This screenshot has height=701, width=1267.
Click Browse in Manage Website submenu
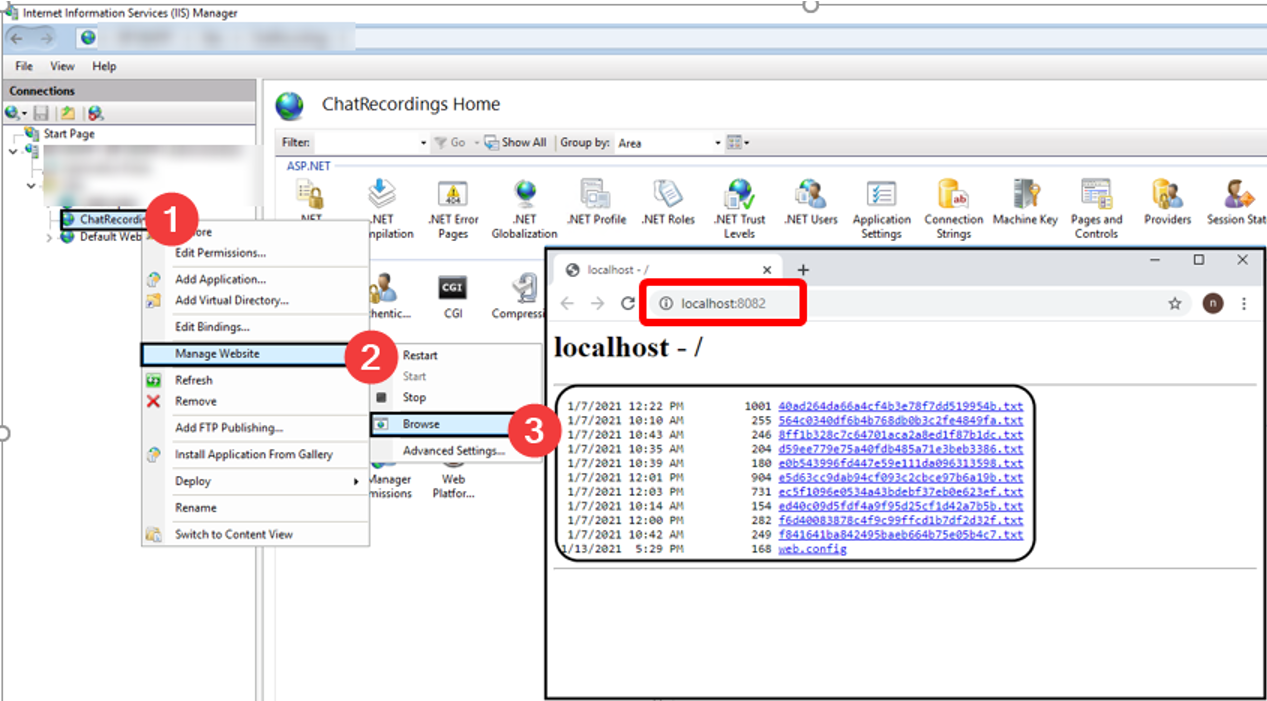pyautogui.click(x=456, y=424)
